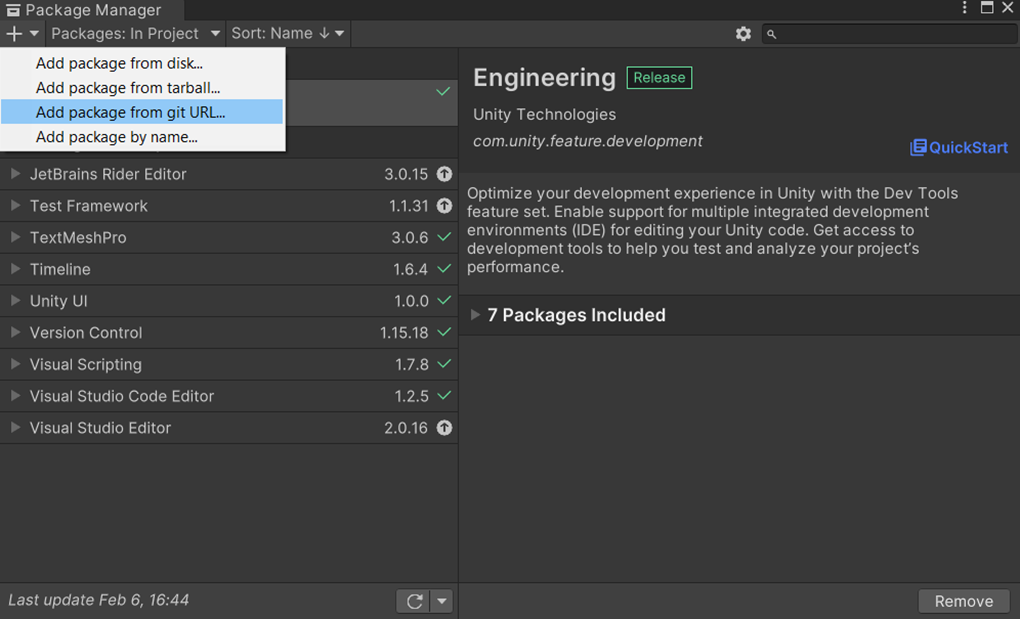Expand the Test Framework row arrow
Screen dimensions: 1020x619
click(x=16, y=205)
